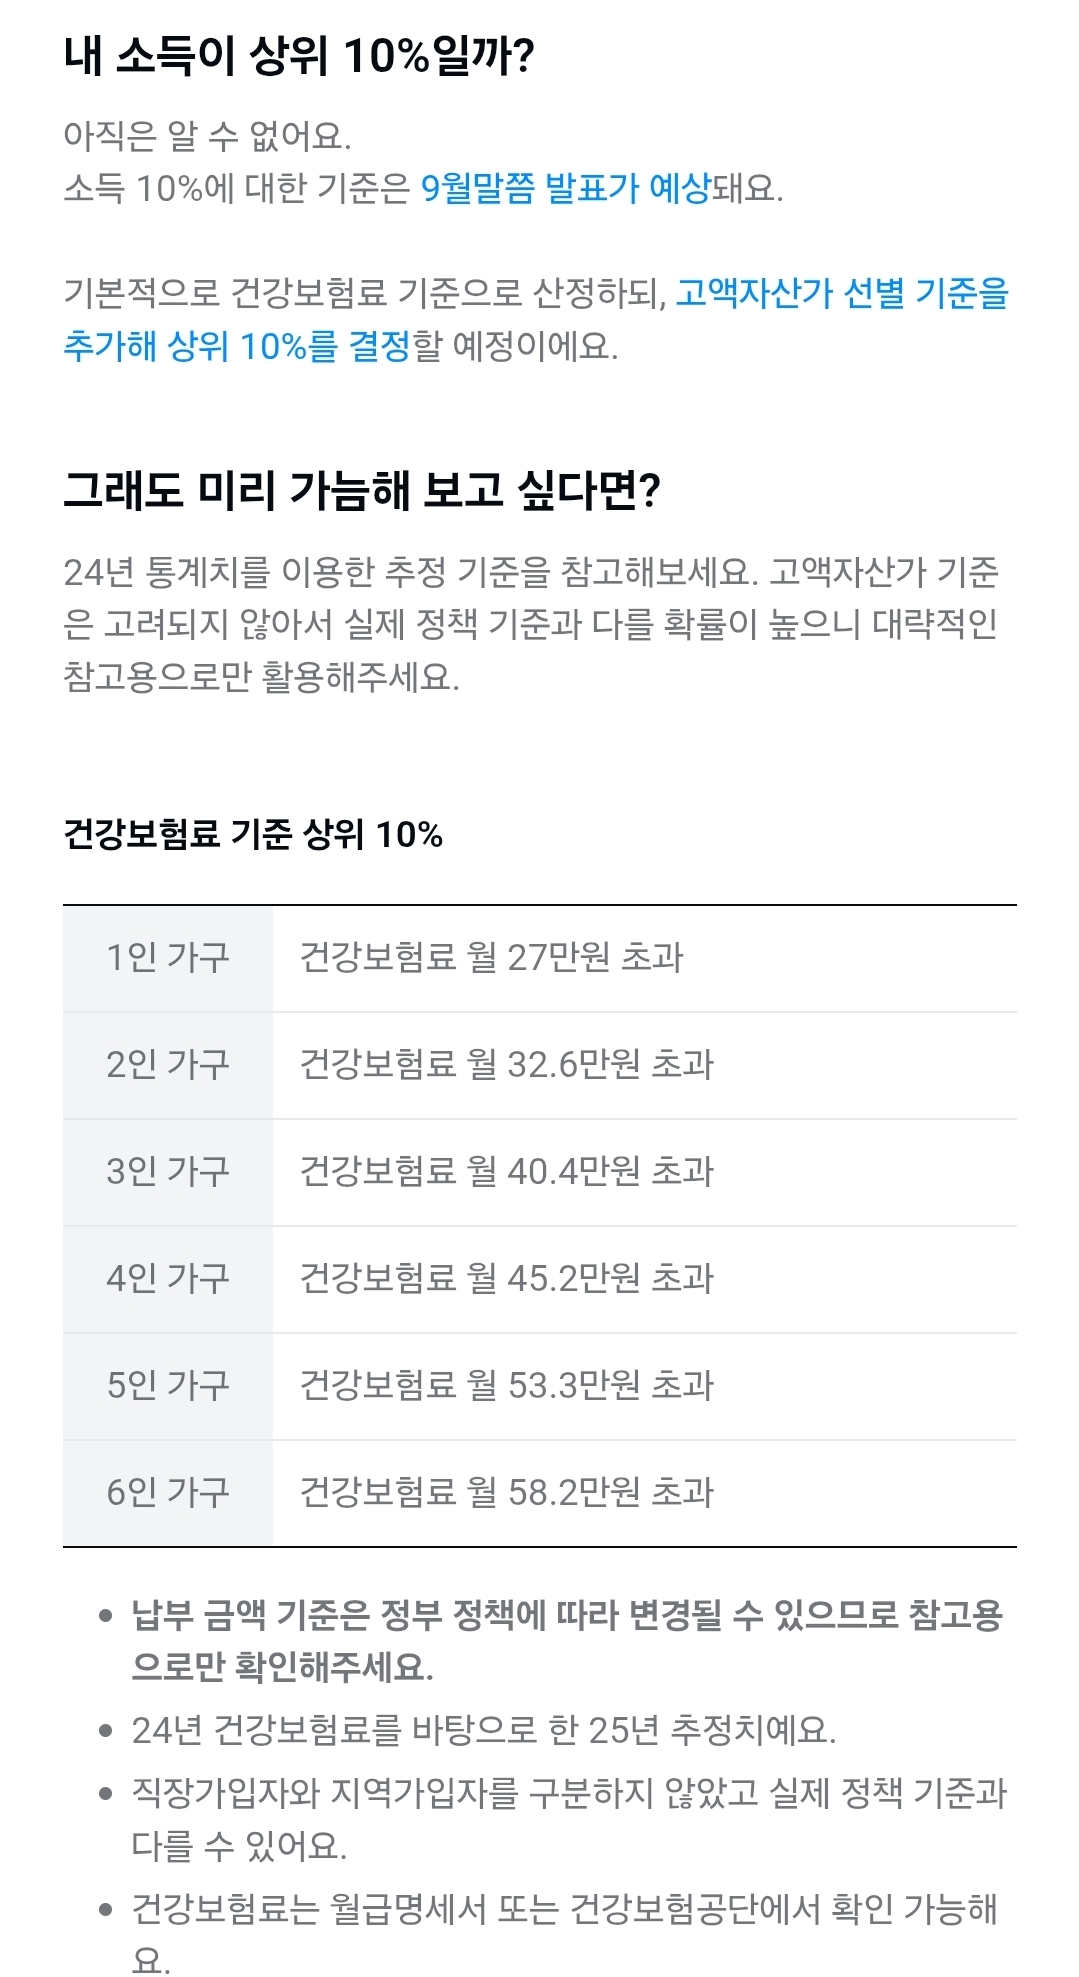The width and height of the screenshot is (1079, 1977).
Task: Click '추가해 상위 10%를 결정' blue text
Action: (x=237, y=346)
